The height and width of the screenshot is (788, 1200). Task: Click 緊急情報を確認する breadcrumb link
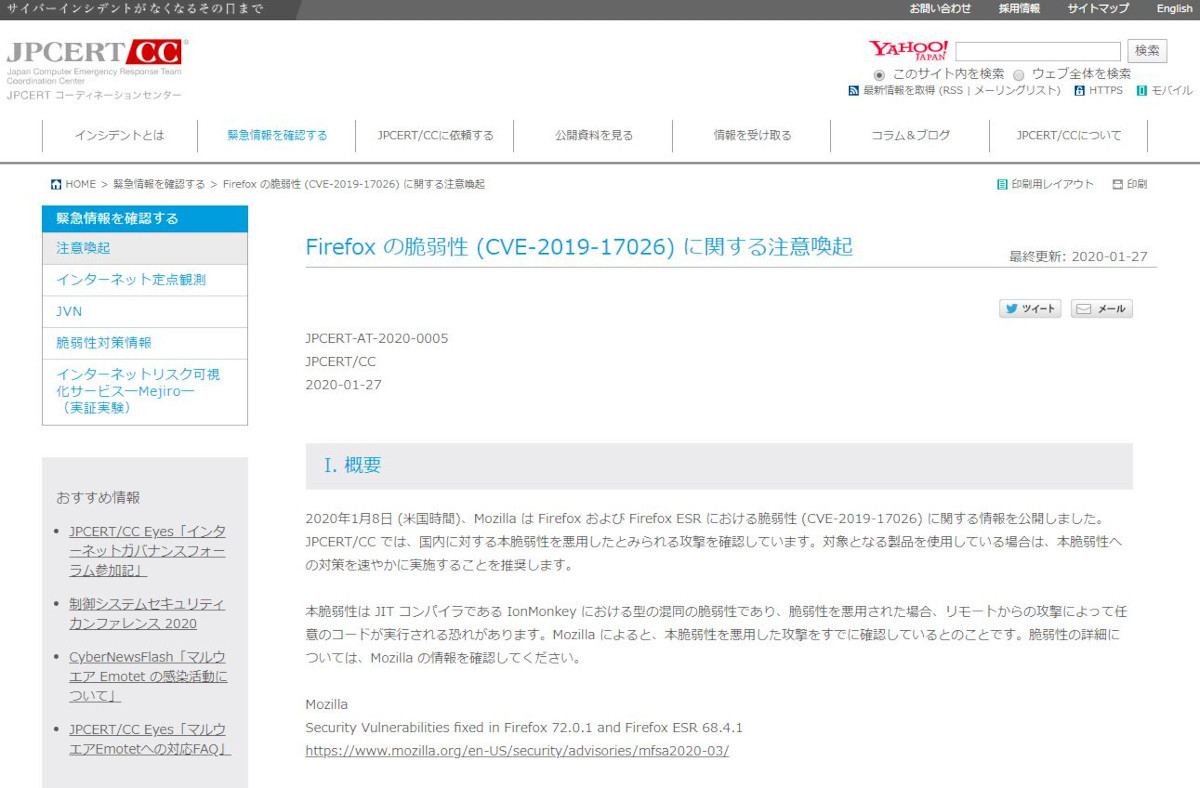(159, 184)
